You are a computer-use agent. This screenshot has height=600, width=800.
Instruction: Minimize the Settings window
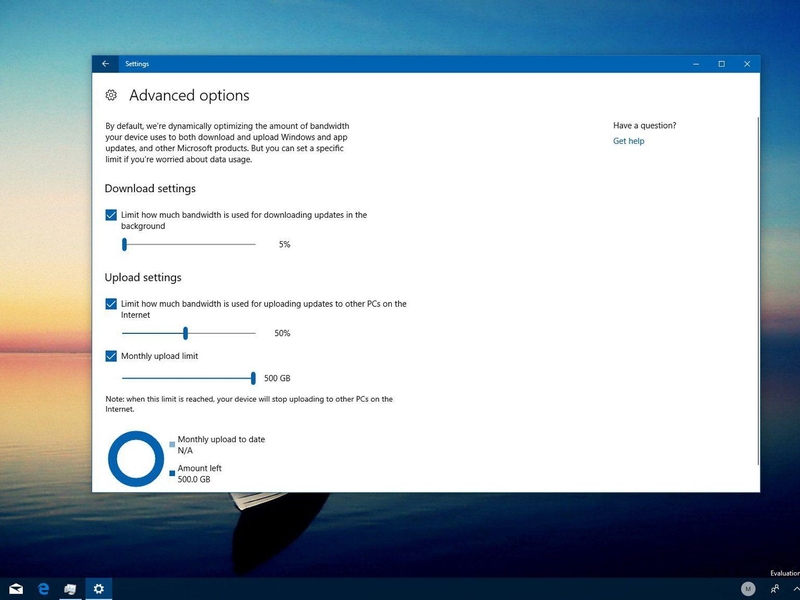(696, 64)
